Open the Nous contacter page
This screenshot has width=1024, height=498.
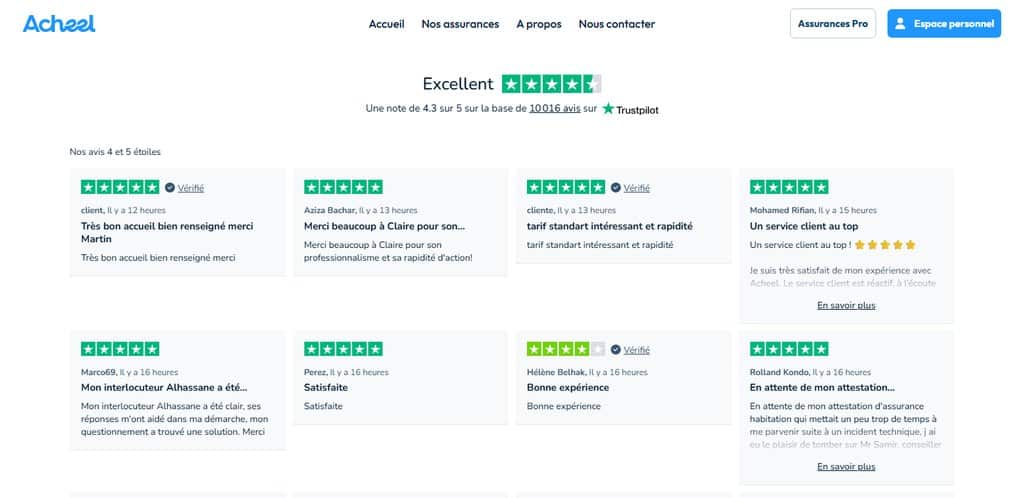616,24
